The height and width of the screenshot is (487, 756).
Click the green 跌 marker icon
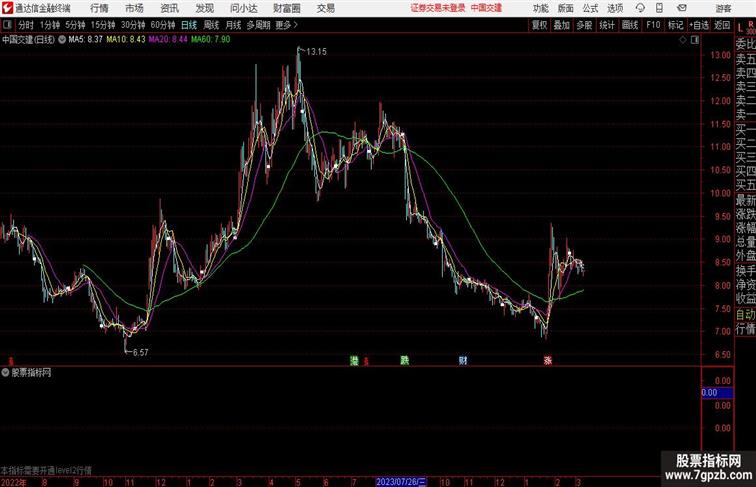coord(405,360)
